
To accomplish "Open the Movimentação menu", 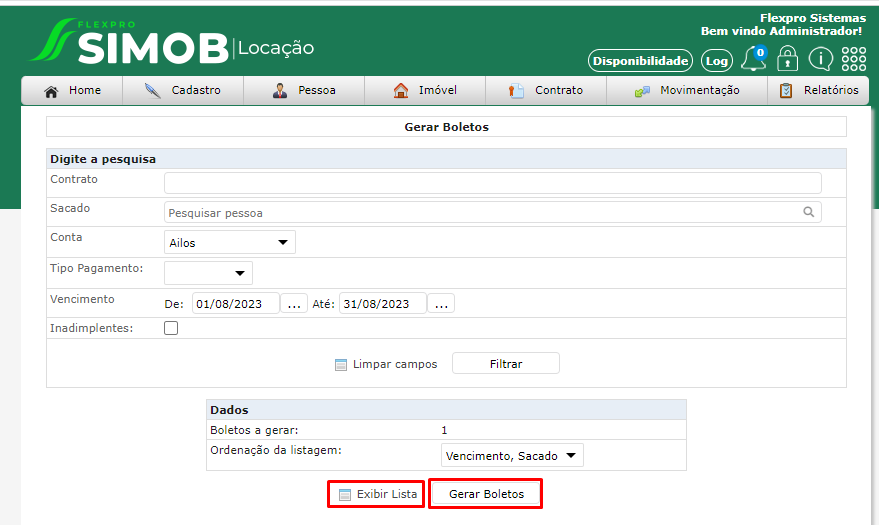I will (x=687, y=90).
